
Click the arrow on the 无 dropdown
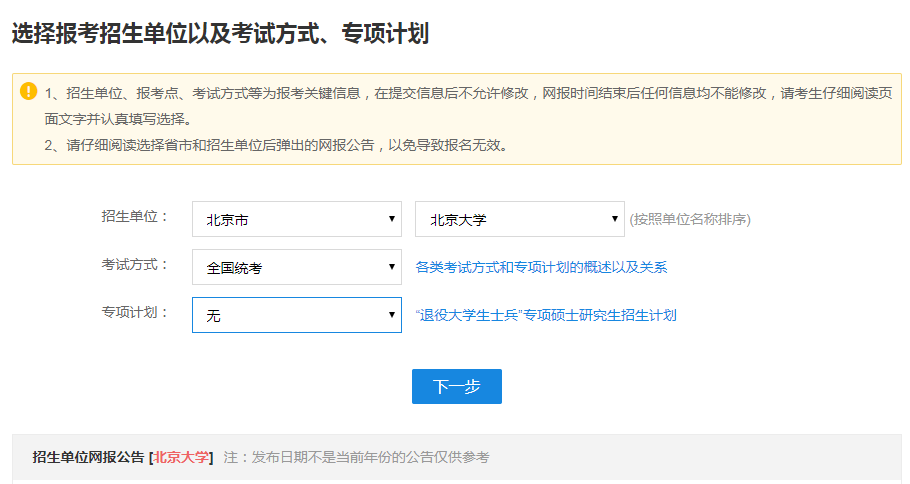[391, 315]
